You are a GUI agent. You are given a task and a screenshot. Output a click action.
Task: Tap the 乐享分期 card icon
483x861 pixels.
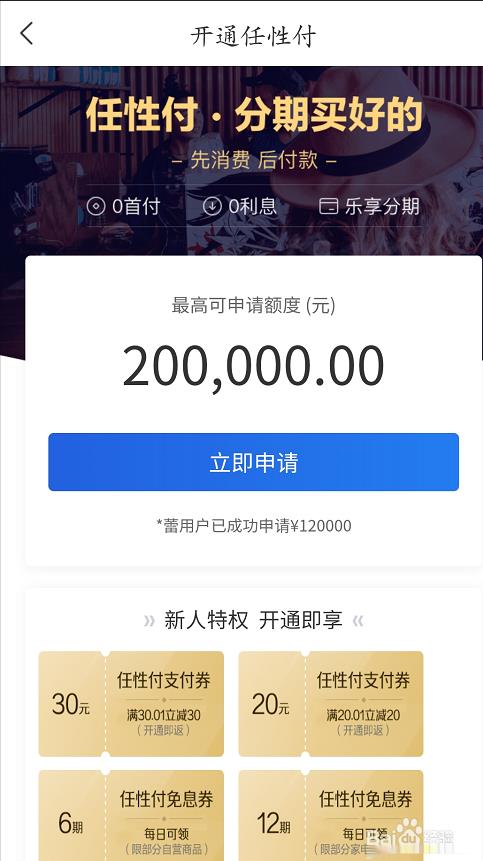tap(328, 207)
